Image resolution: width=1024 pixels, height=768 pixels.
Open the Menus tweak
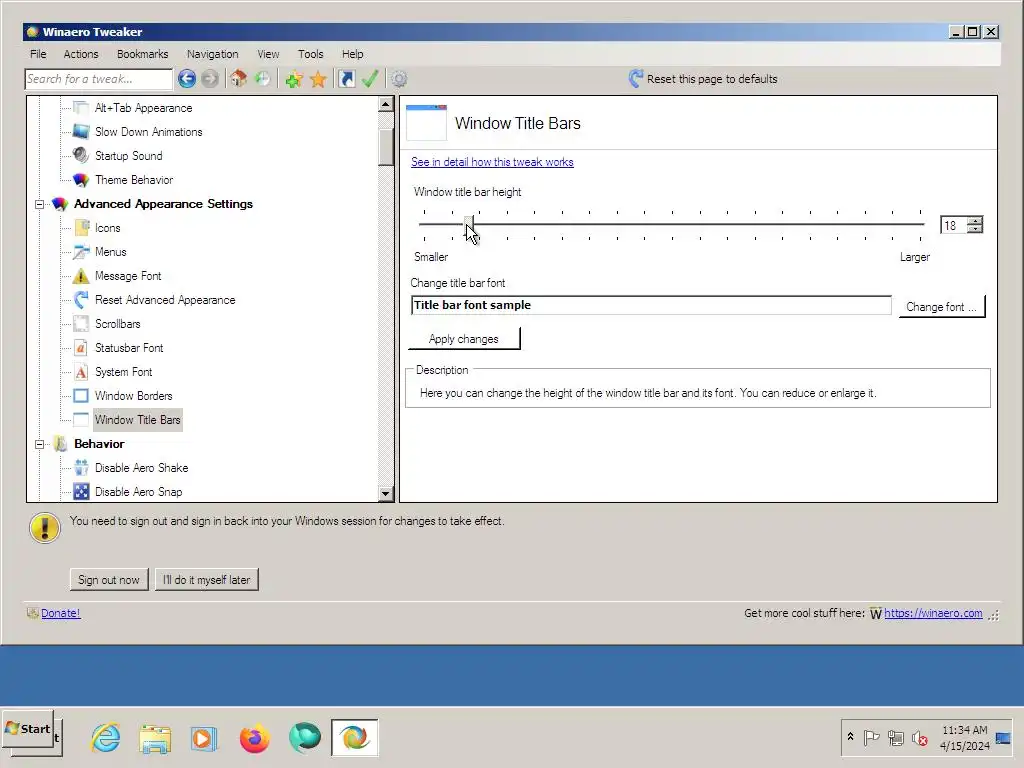pyautogui.click(x=110, y=252)
